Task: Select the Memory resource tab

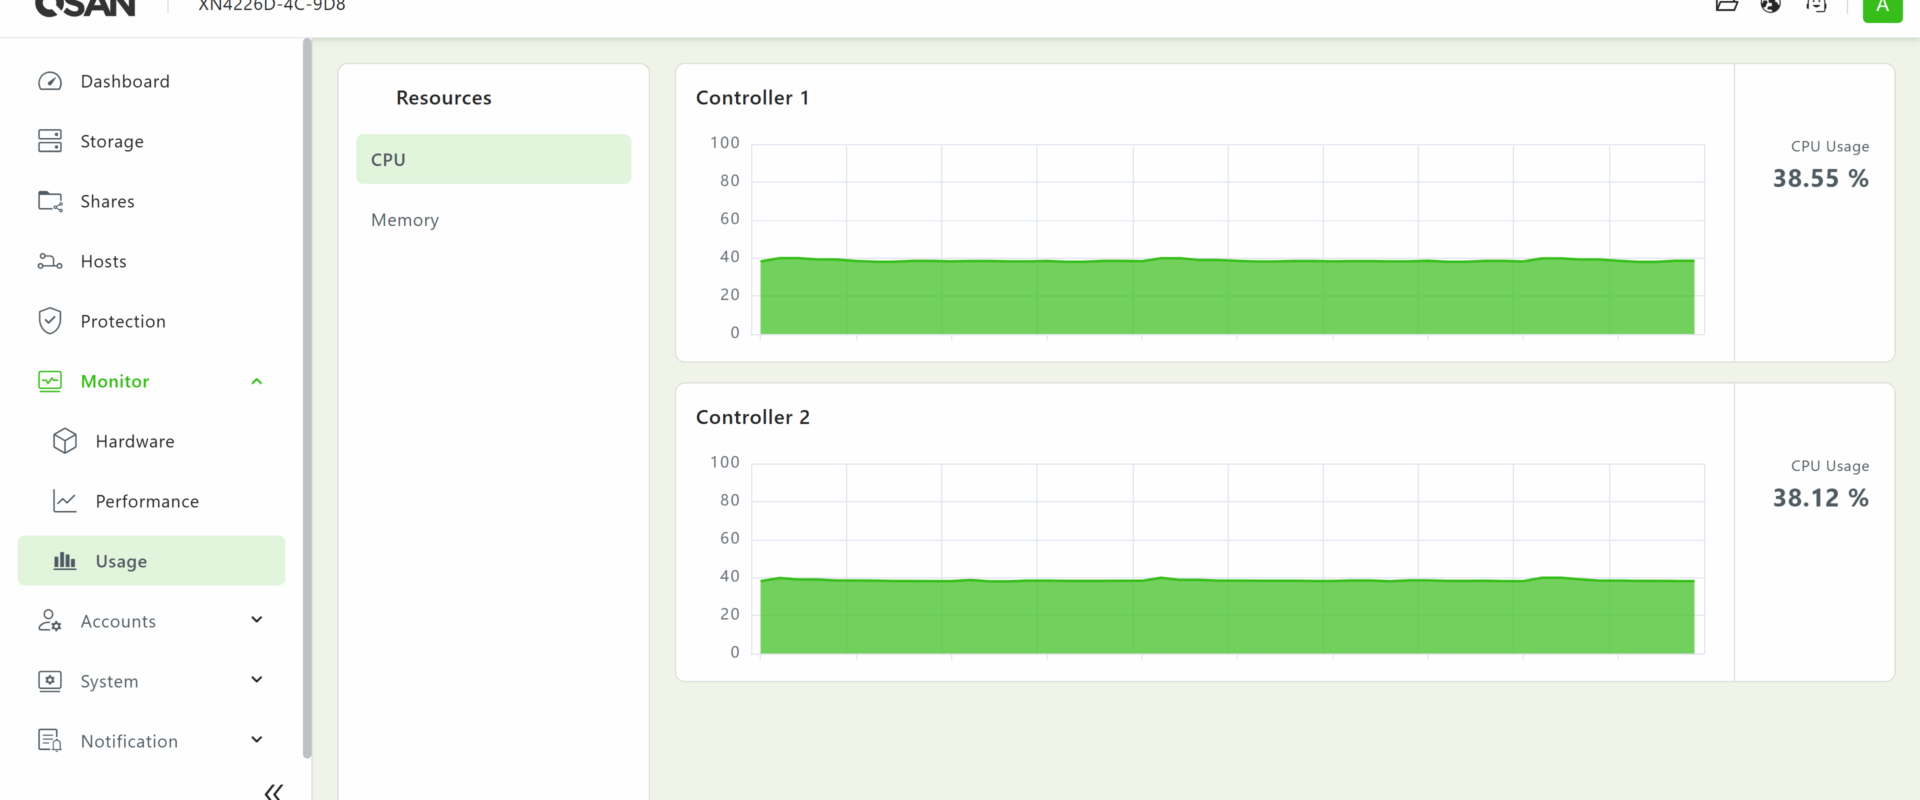Action: (405, 220)
